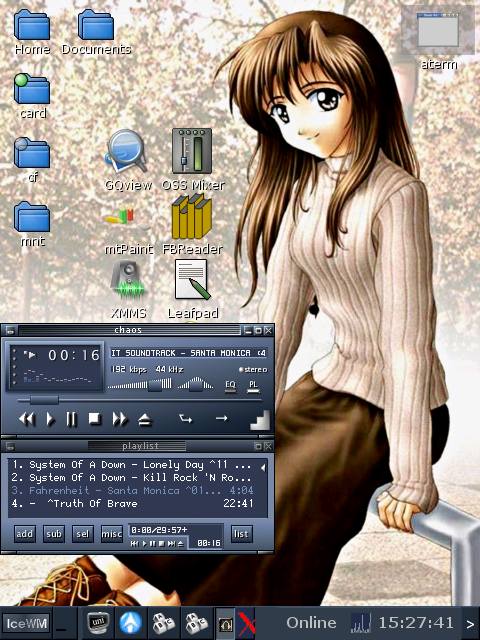The height and width of the screenshot is (640, 480).
Task: Select the aterm window thumbnail icon
Action: pyautogui.click(x=438, y=30)
